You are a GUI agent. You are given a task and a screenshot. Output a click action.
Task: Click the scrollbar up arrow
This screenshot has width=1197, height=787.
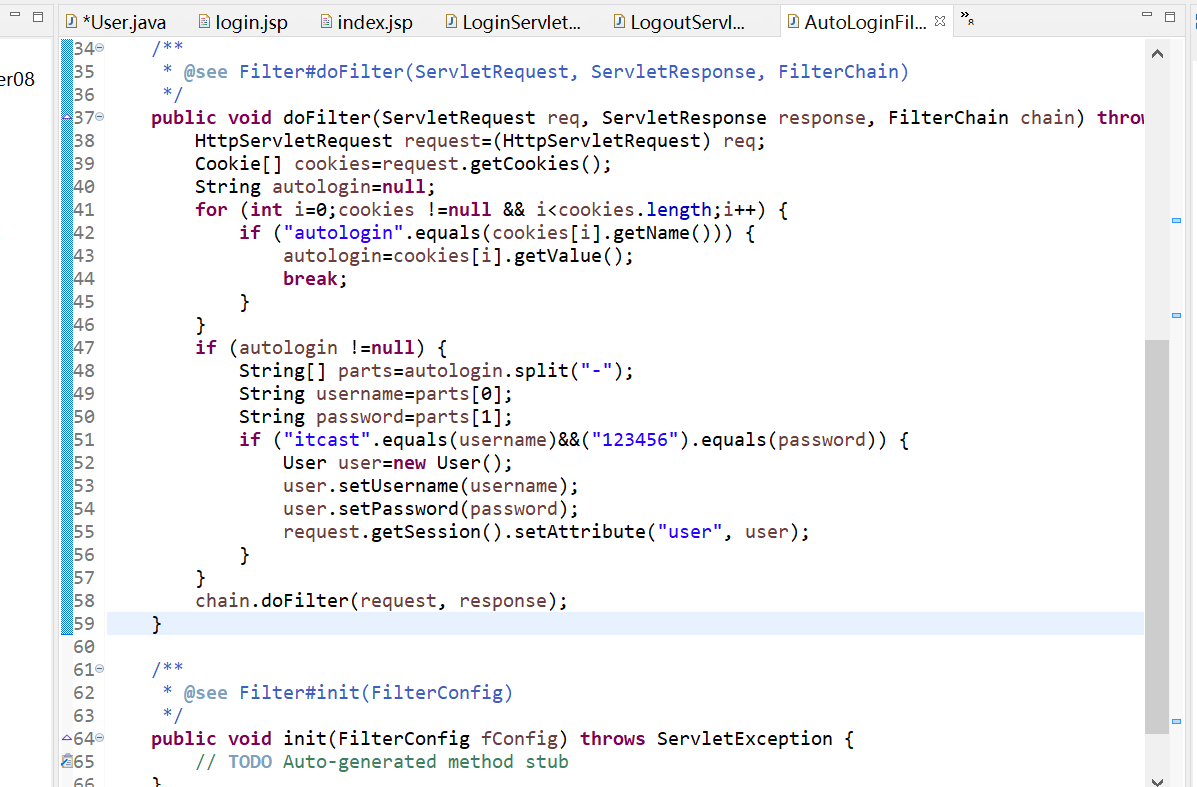[1157, 53]
